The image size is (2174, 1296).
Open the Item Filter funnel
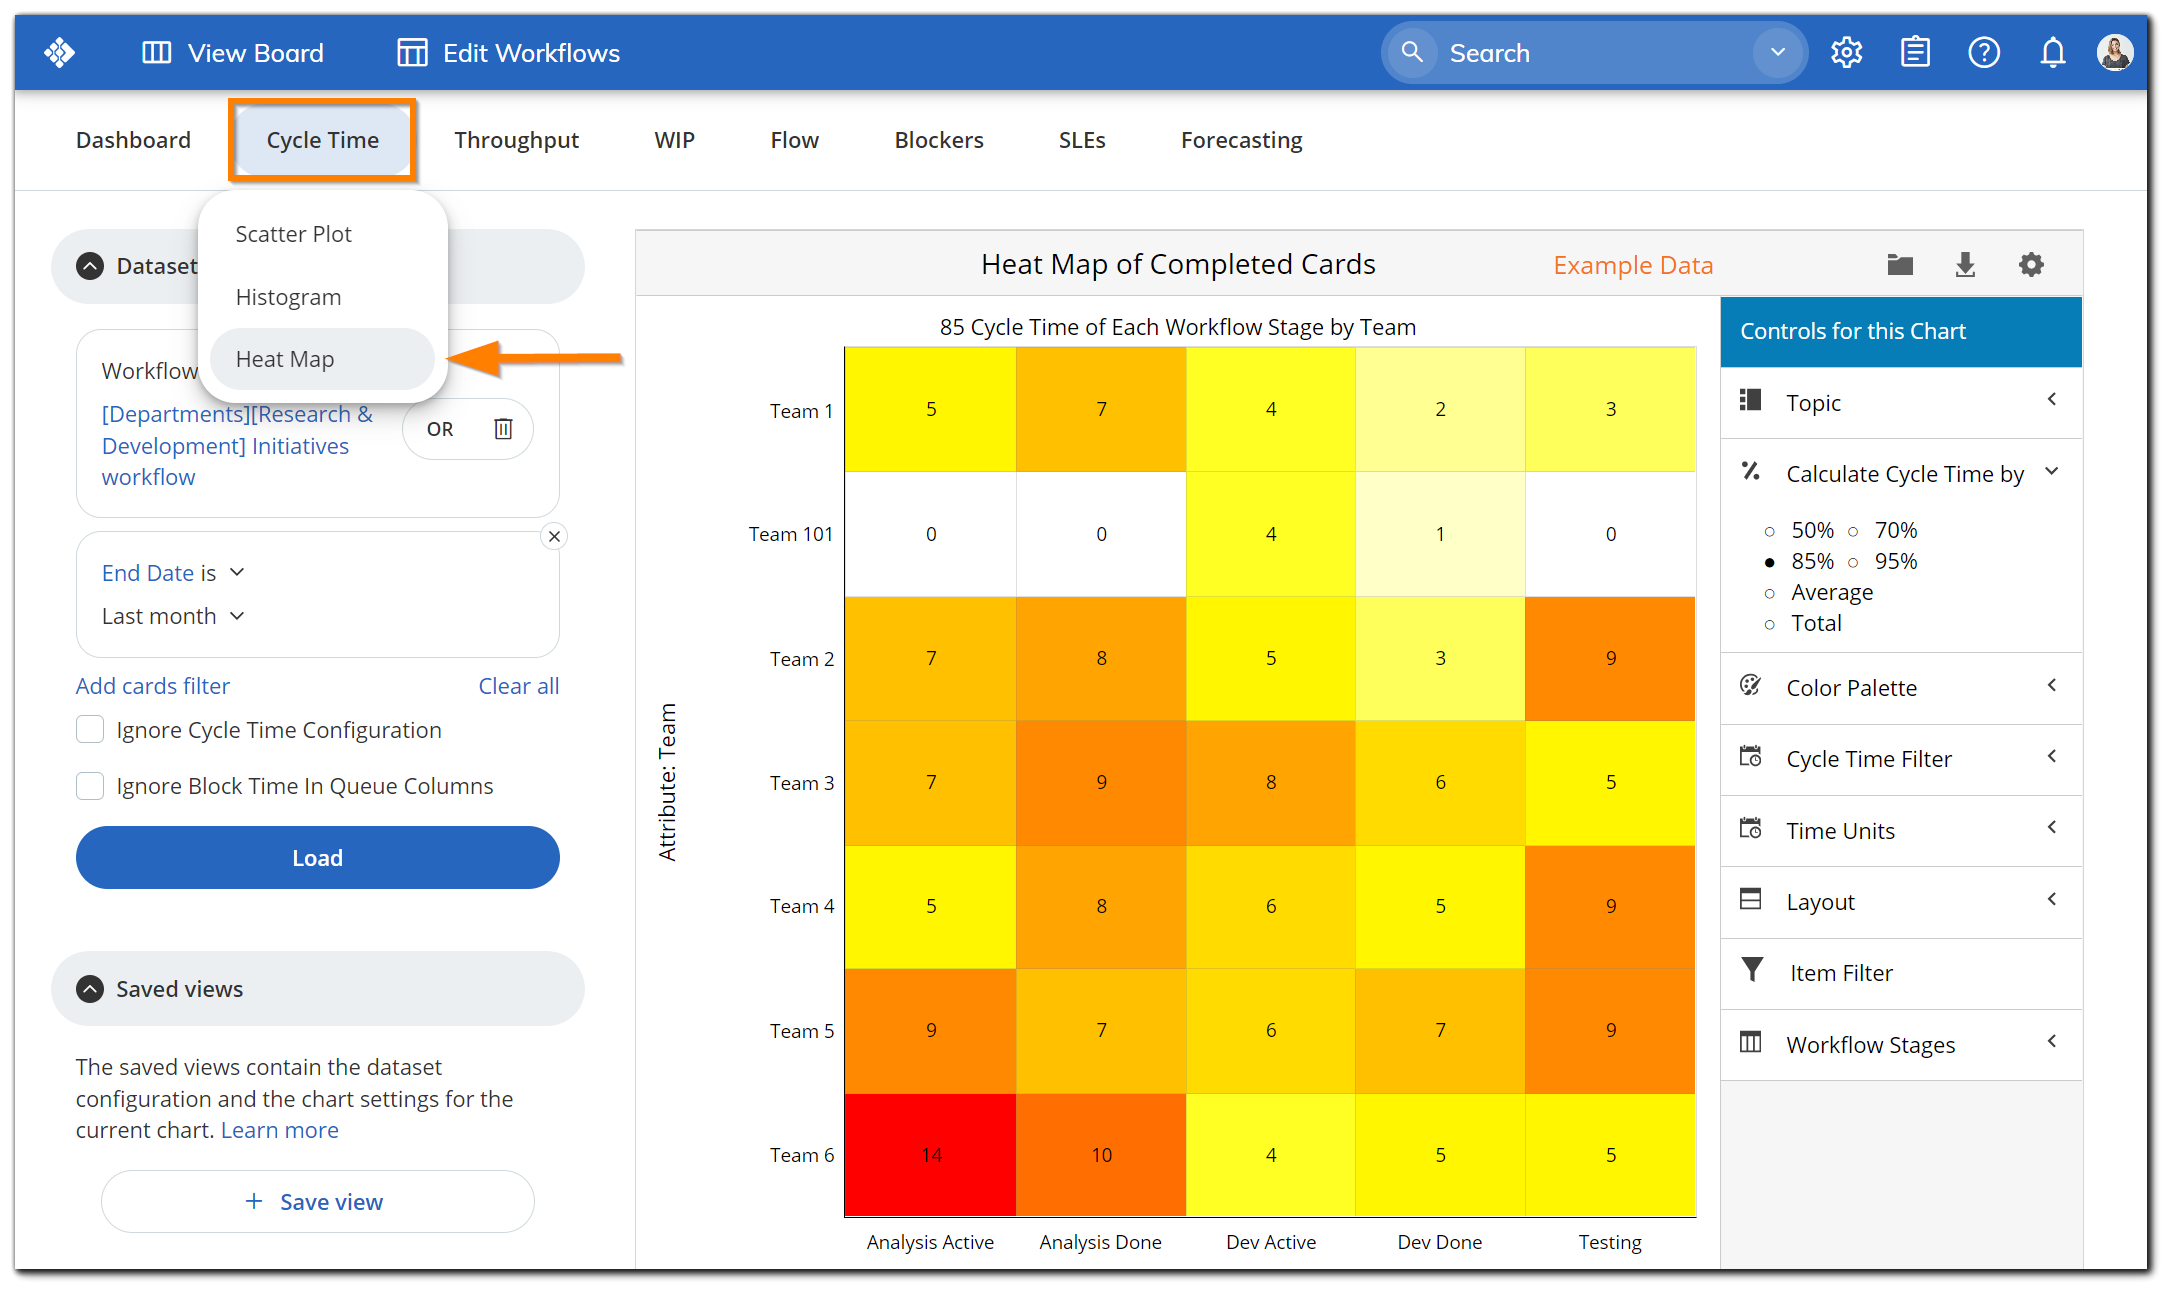tap(1752, 971)
